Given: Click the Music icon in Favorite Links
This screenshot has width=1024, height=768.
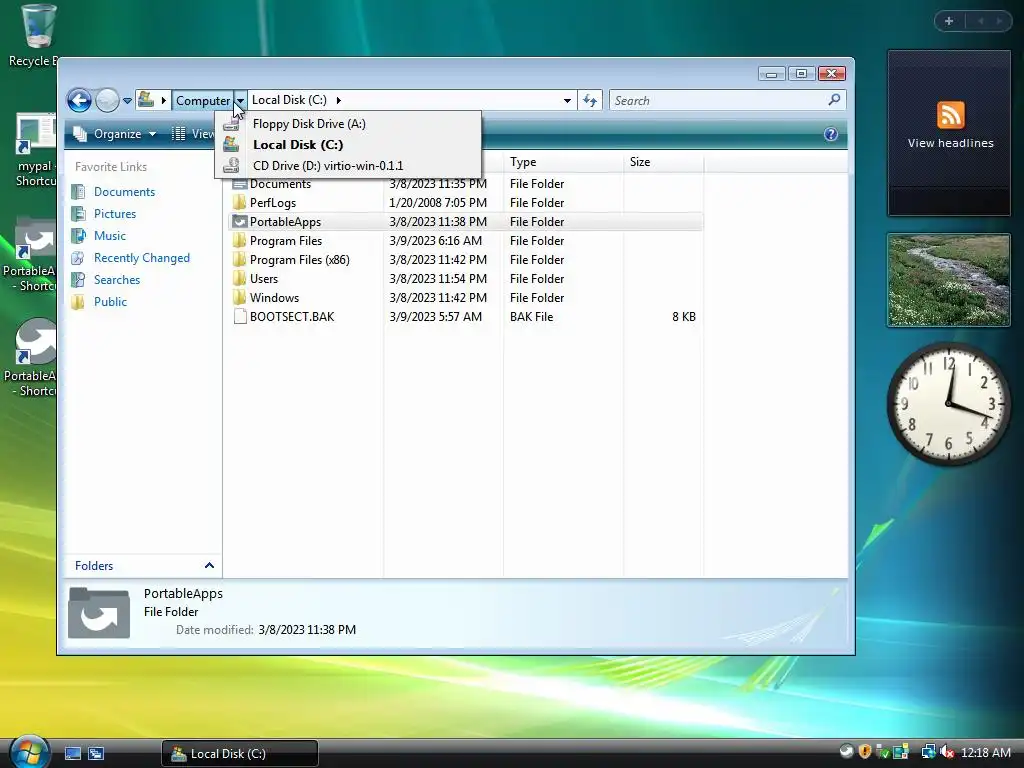Looking at the screenshot, I should coord(78,236).
